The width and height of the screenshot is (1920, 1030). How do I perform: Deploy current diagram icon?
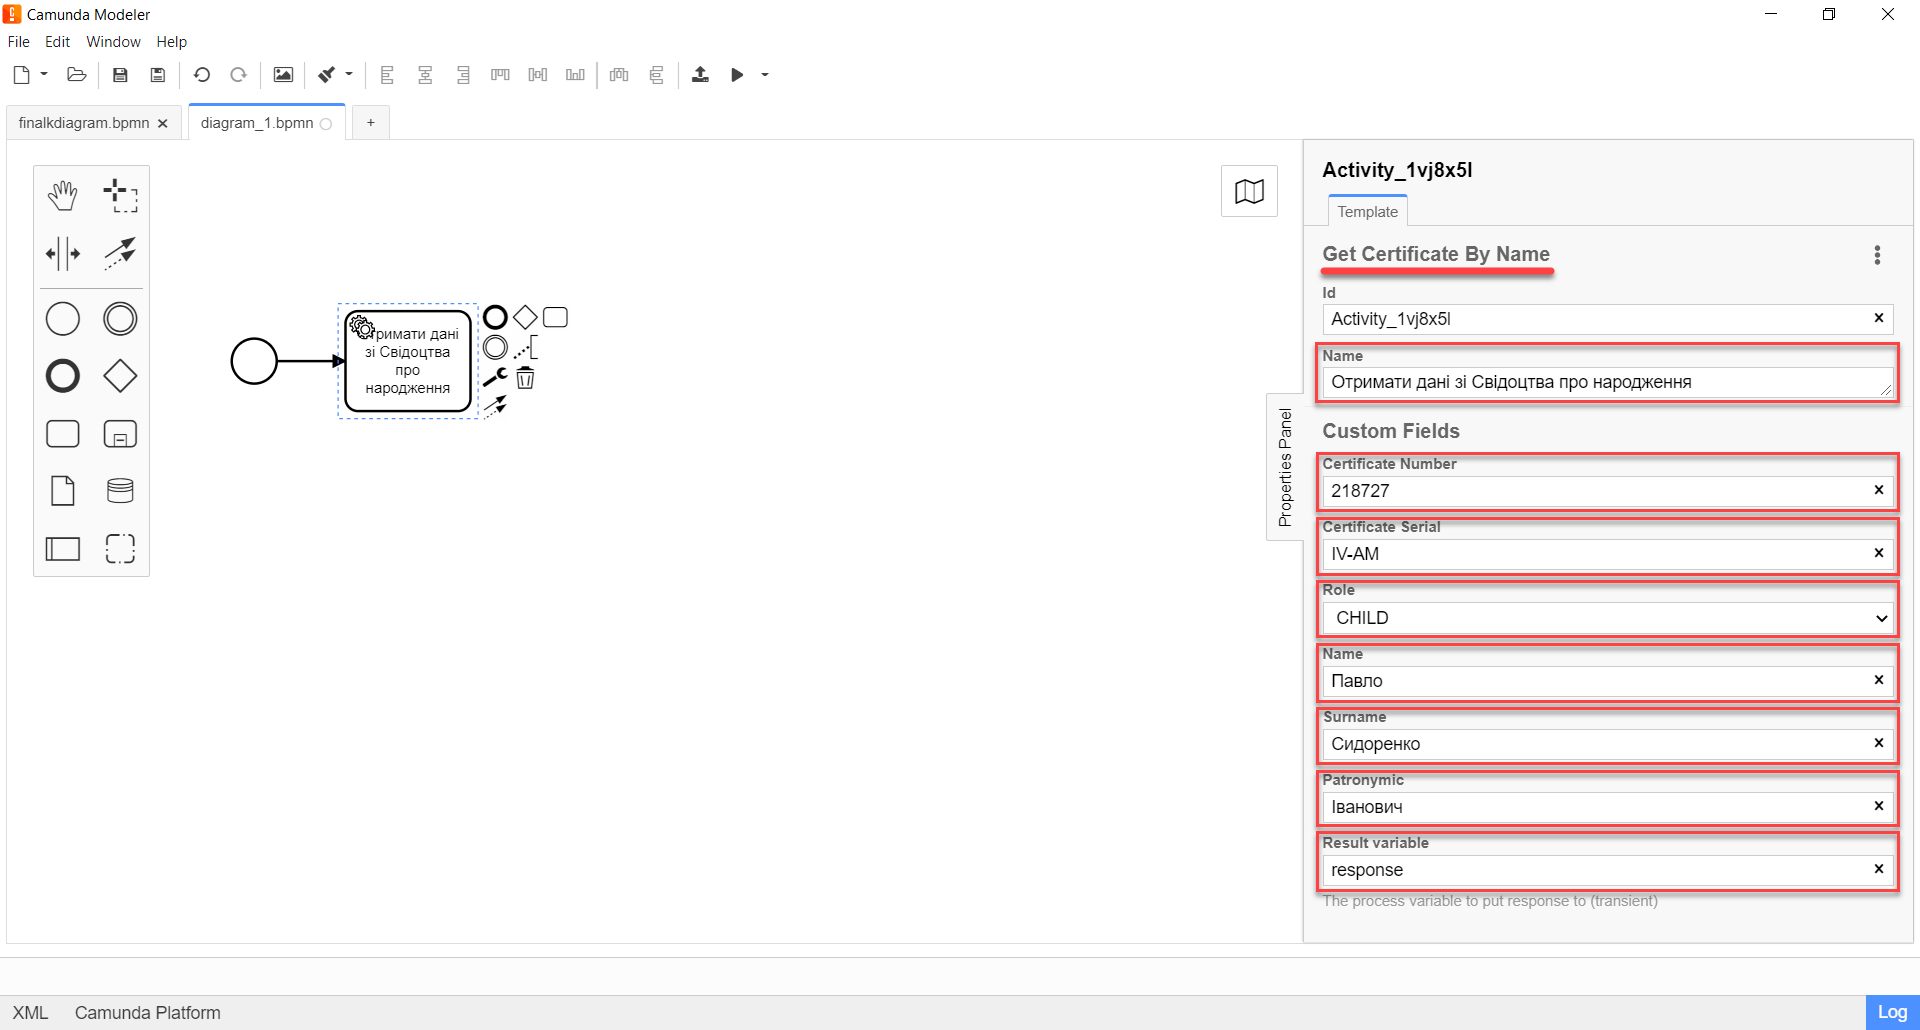700,74
